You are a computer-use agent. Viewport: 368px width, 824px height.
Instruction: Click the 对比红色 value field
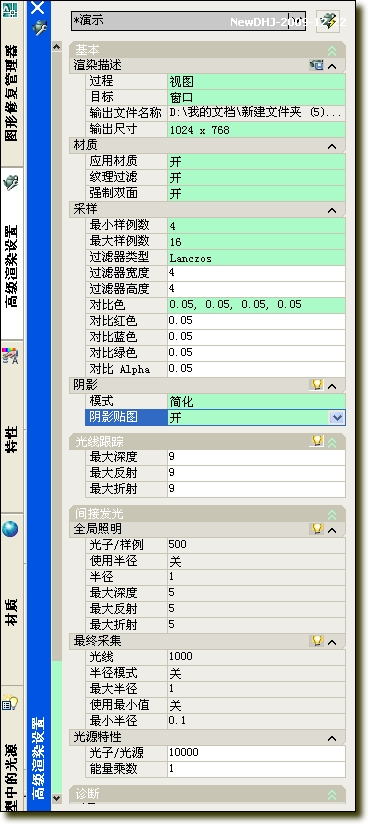[257, 321]
